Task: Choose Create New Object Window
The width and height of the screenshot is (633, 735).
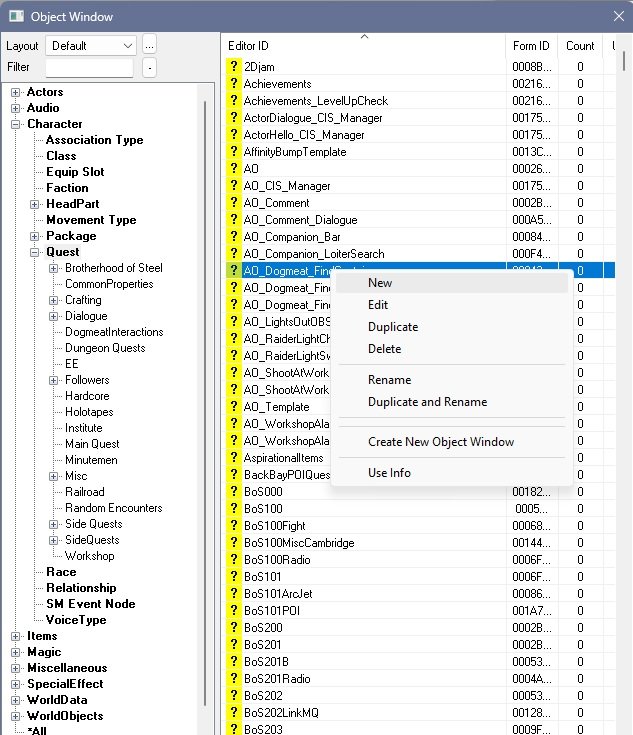Action: (452, 442)
